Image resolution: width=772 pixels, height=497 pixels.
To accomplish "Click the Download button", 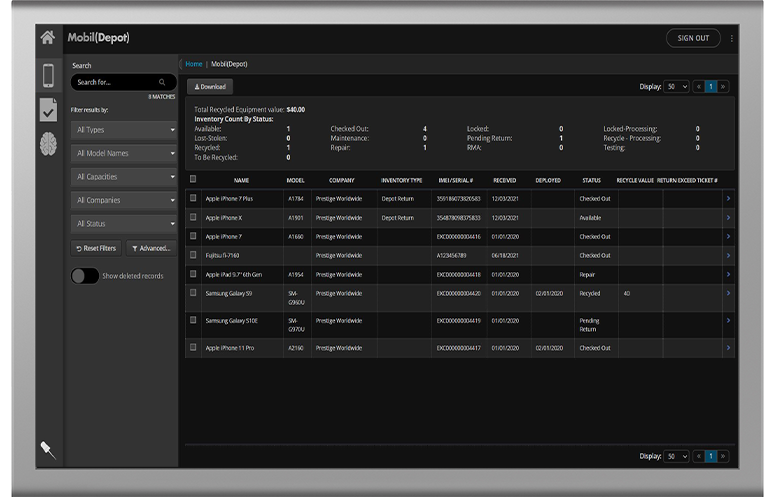I will tap(210, 87).
